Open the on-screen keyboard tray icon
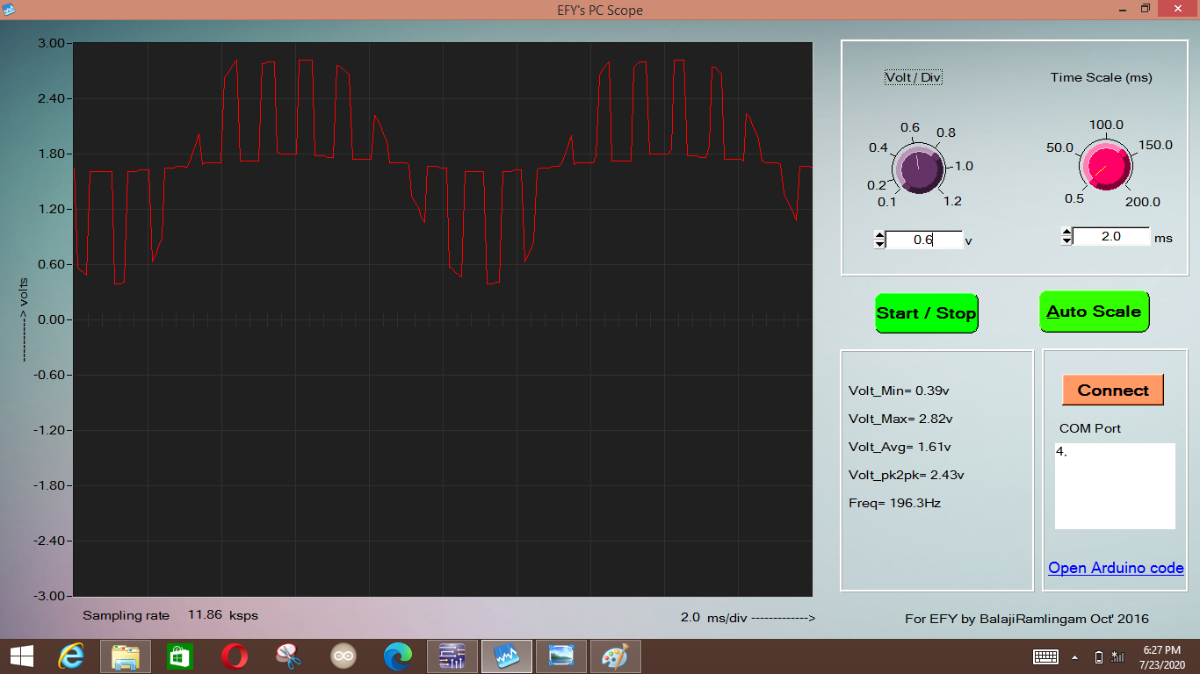1200x674 pixels. (x=1045, y=657)
